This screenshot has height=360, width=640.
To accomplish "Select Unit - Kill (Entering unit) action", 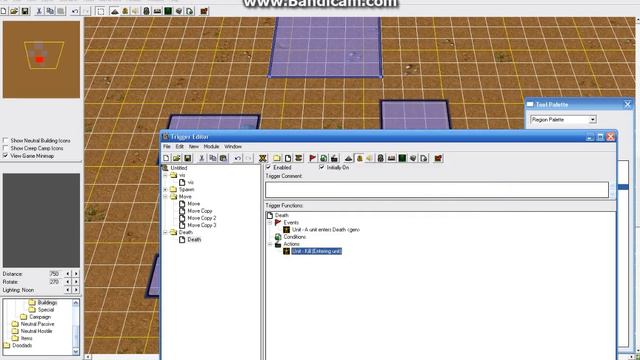I will click(316, 251).
